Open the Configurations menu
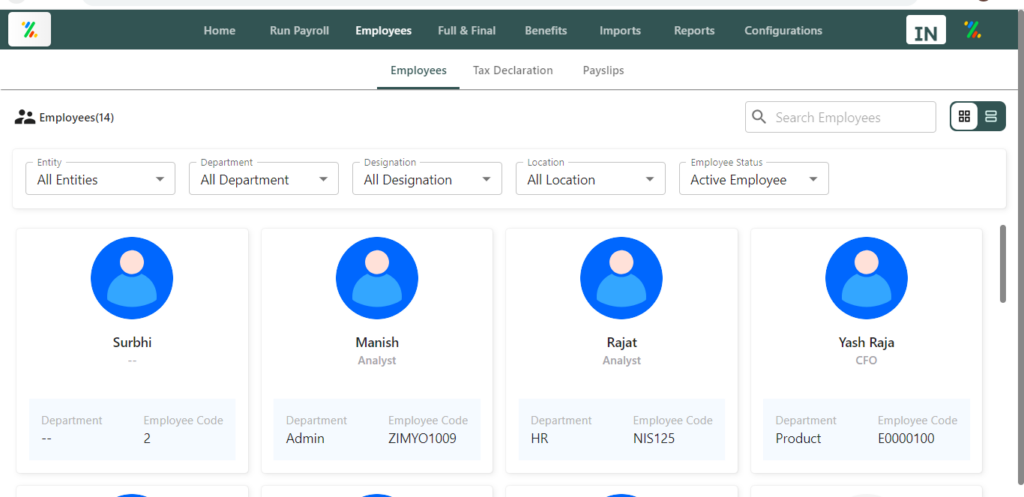The image size is (1024, 497). pyautogui.click(x=783, y=31)
